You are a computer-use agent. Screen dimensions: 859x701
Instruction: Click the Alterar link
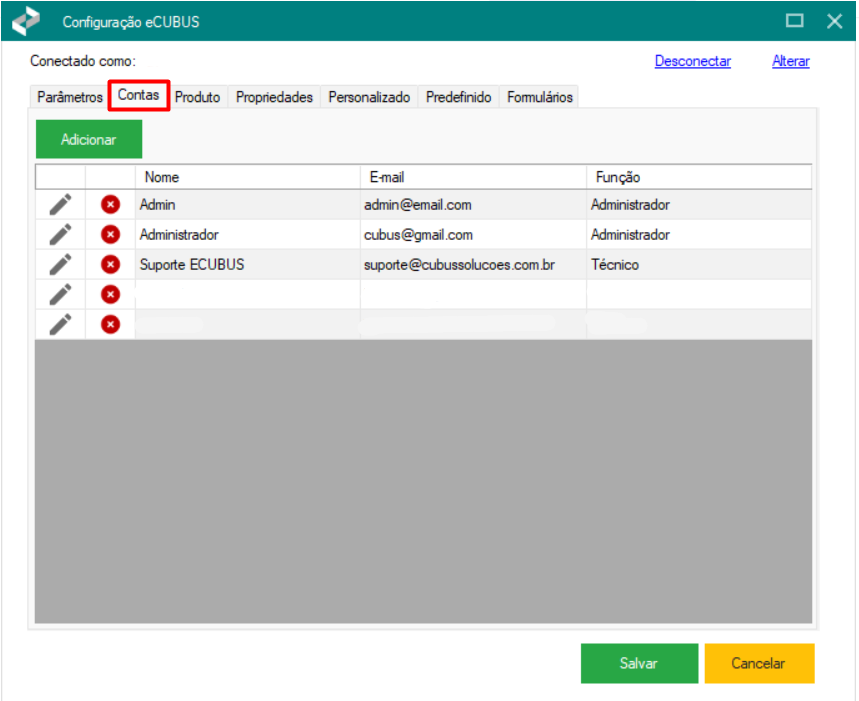click(790, 61)
